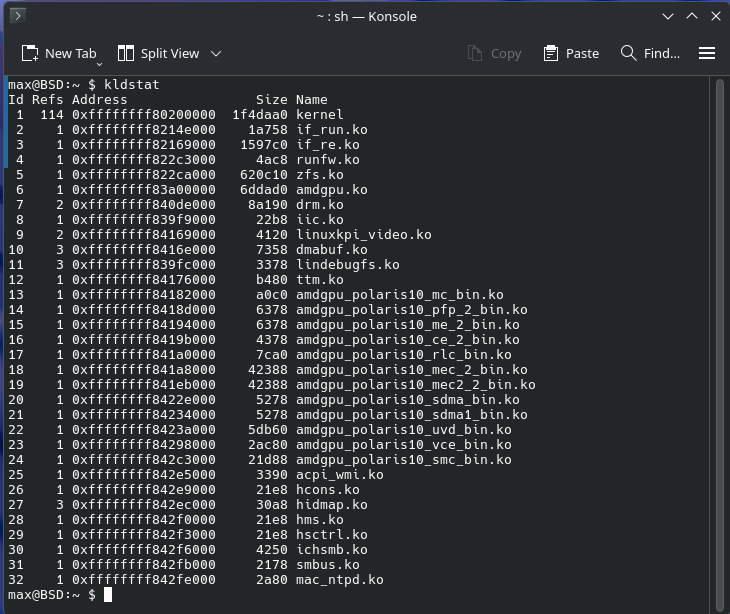The image size is (730, 614).
Task: Open a new terminal with New Tab
Action: pos(59,53)
